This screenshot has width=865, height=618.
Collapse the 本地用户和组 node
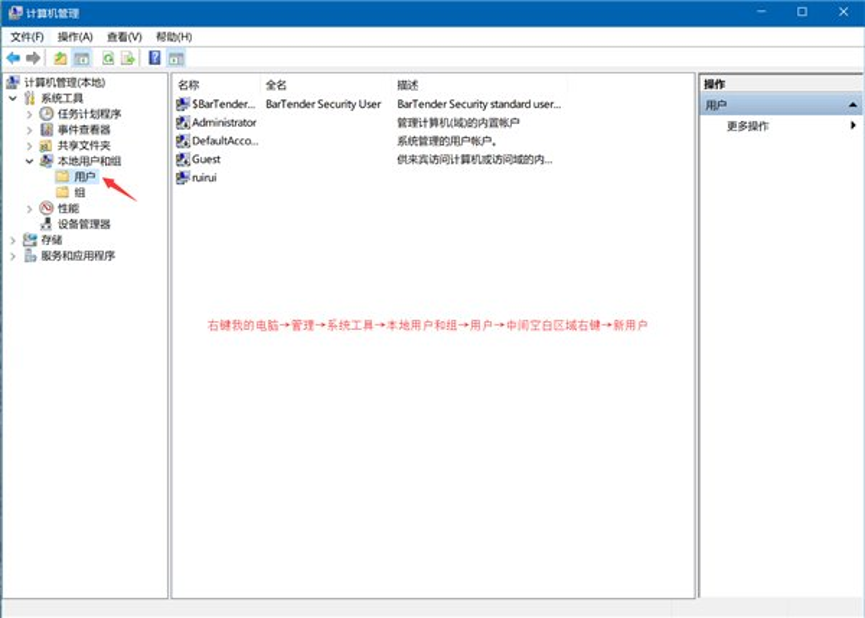30,161
